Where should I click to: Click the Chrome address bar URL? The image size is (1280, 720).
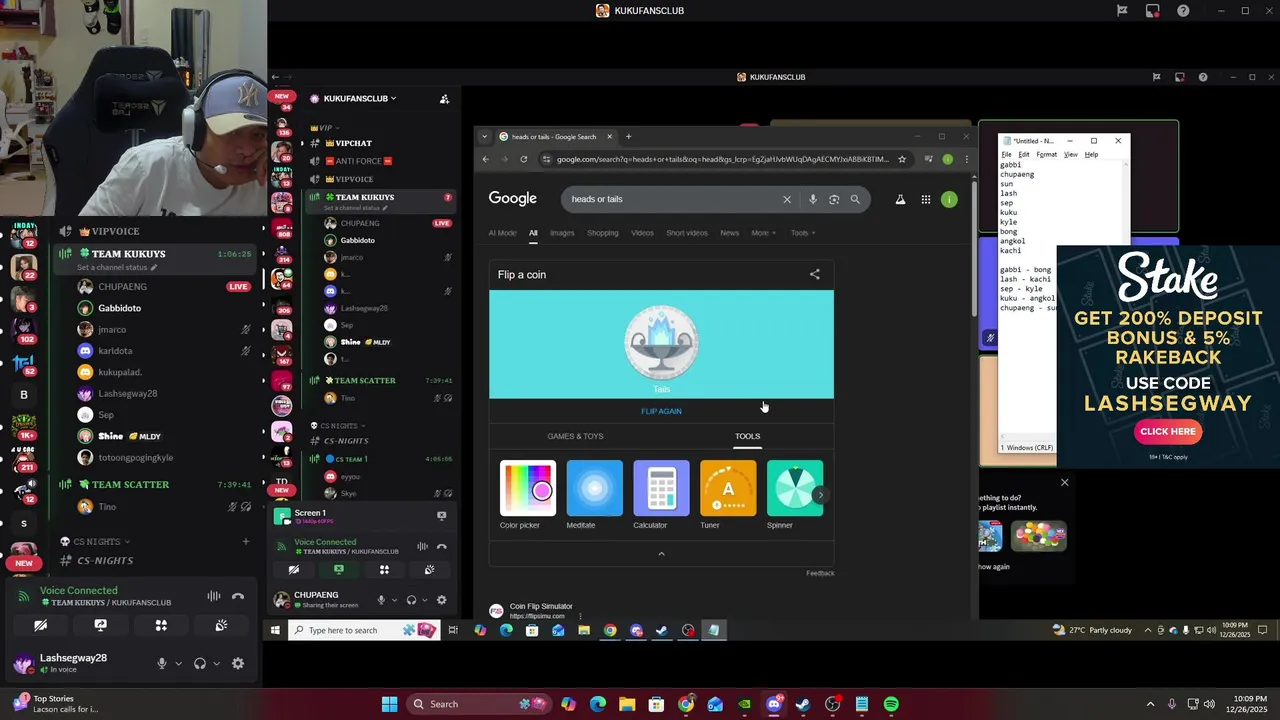pyautogui.click(x=722, y=159)
